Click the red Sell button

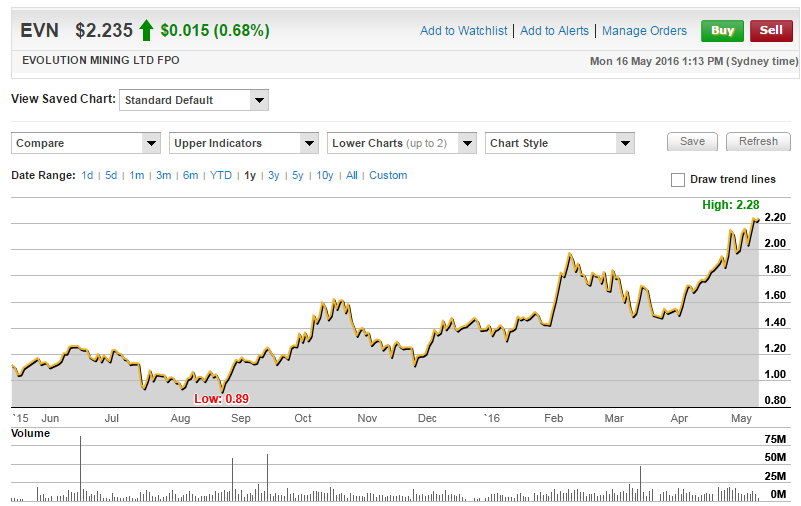[x=771, y=30]
